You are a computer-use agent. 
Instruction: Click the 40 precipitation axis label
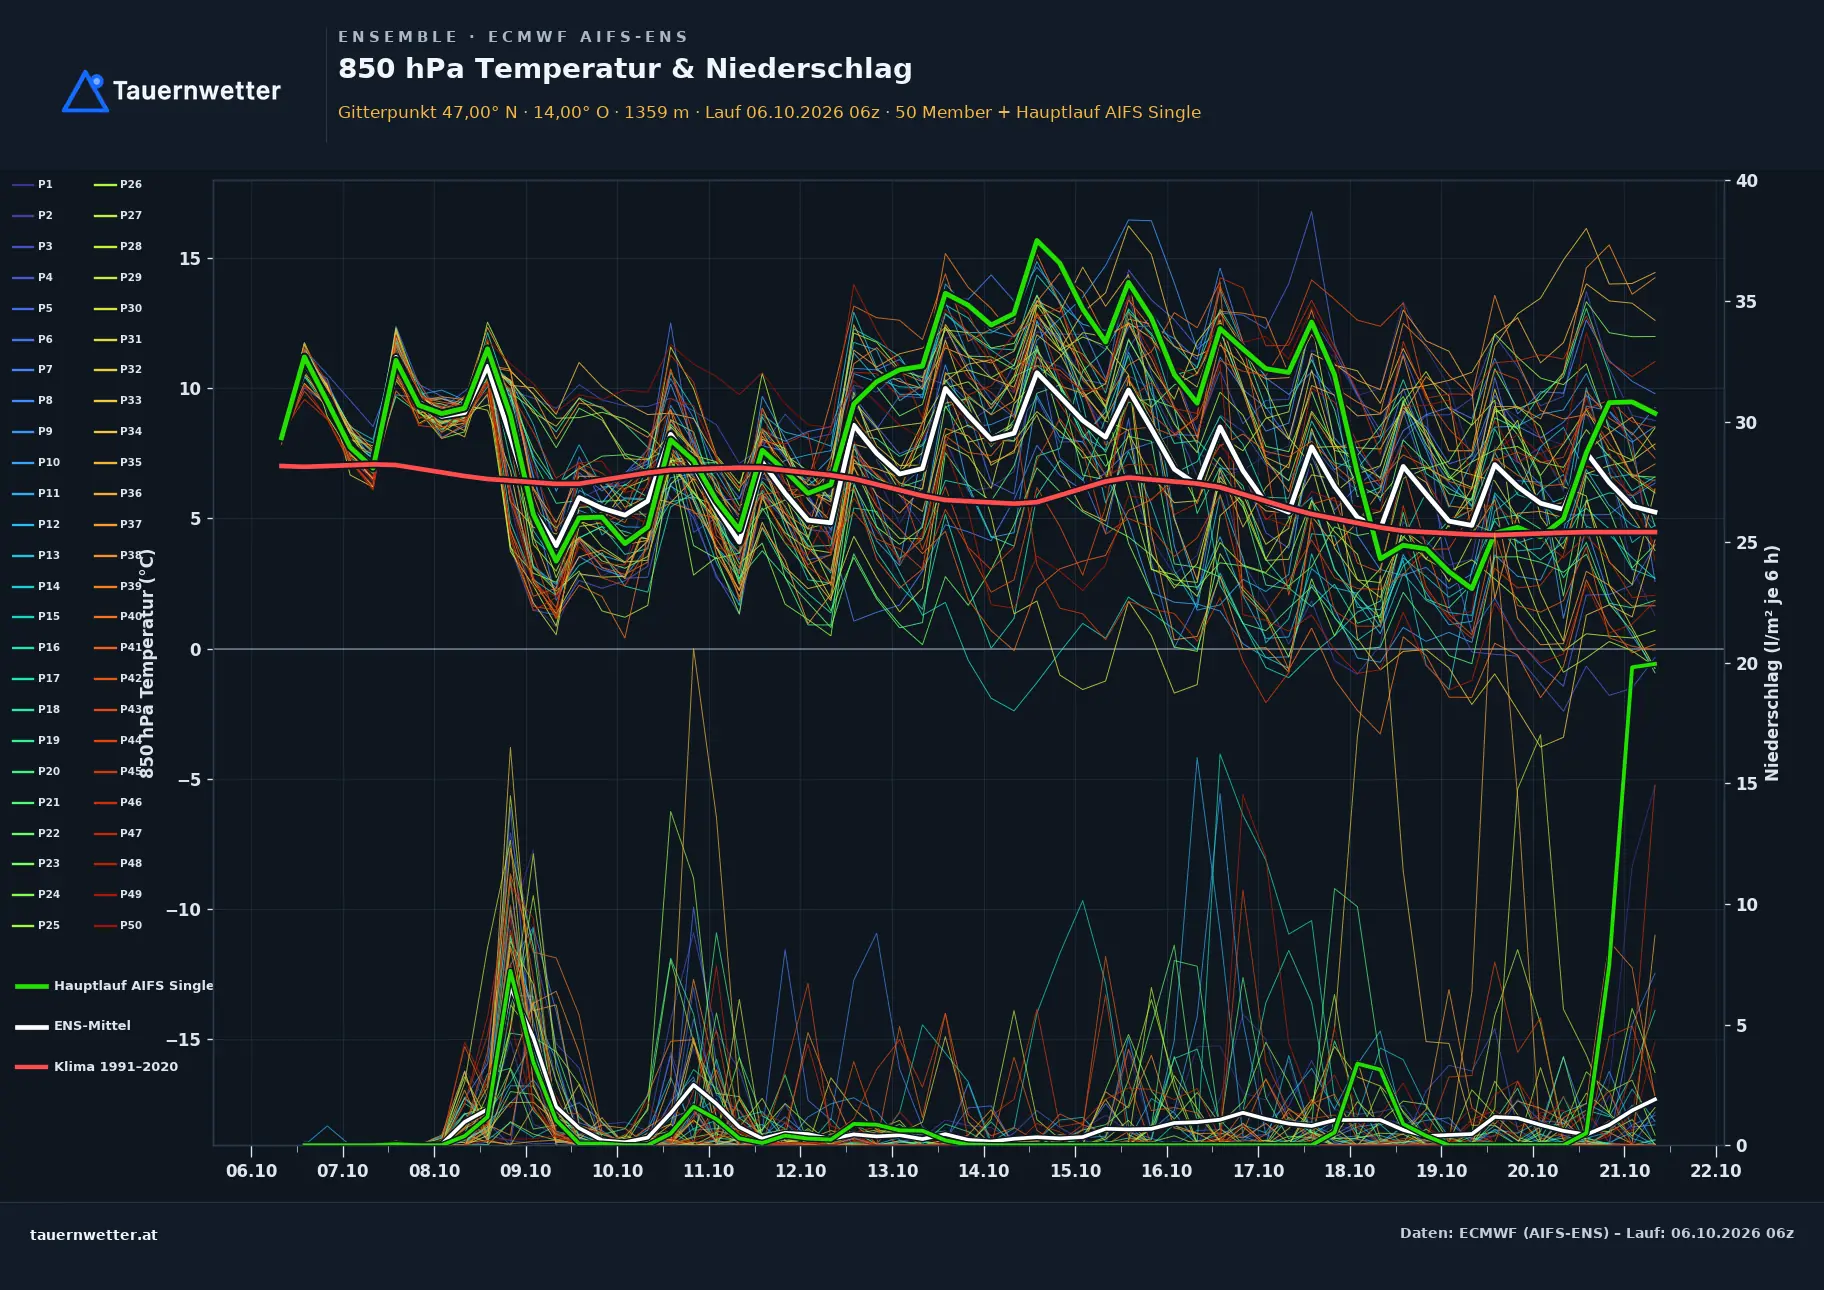coord(1747,181)
